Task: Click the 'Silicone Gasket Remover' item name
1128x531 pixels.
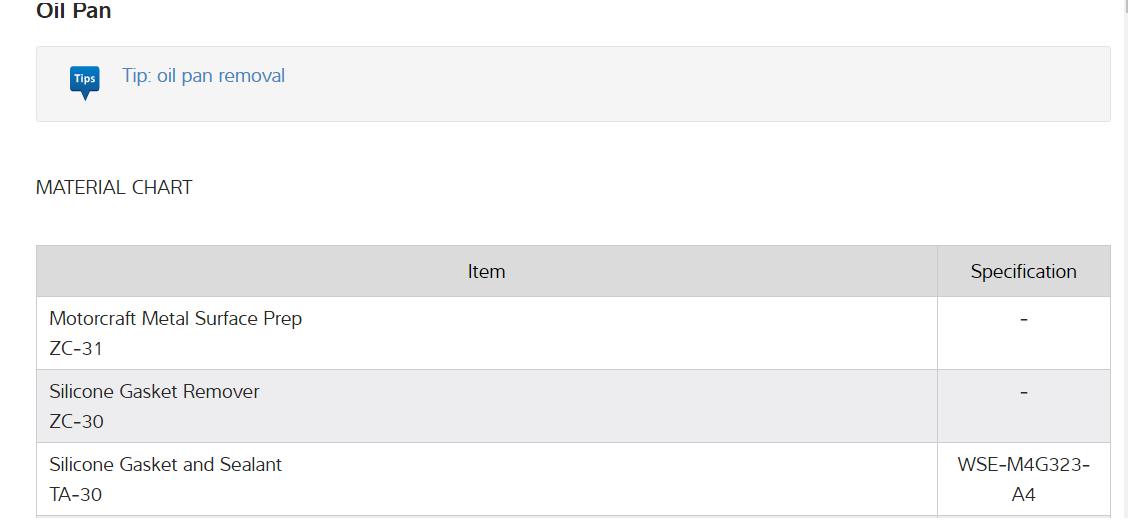Action: pos(154,392)
